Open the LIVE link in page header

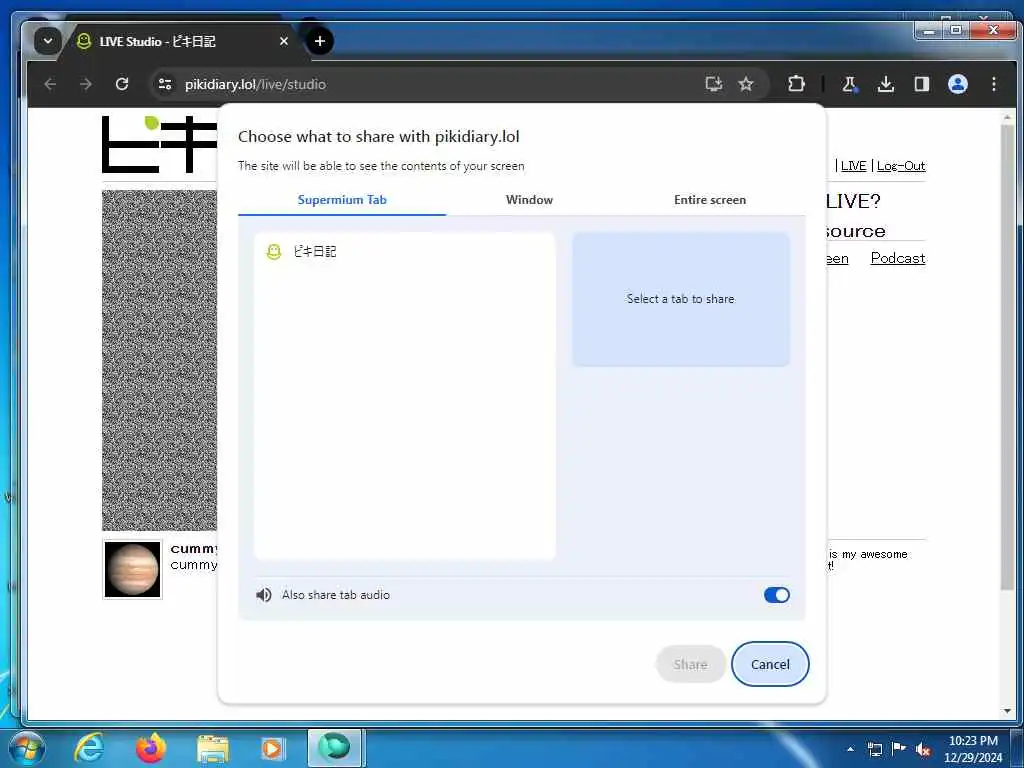coord(853,166)
